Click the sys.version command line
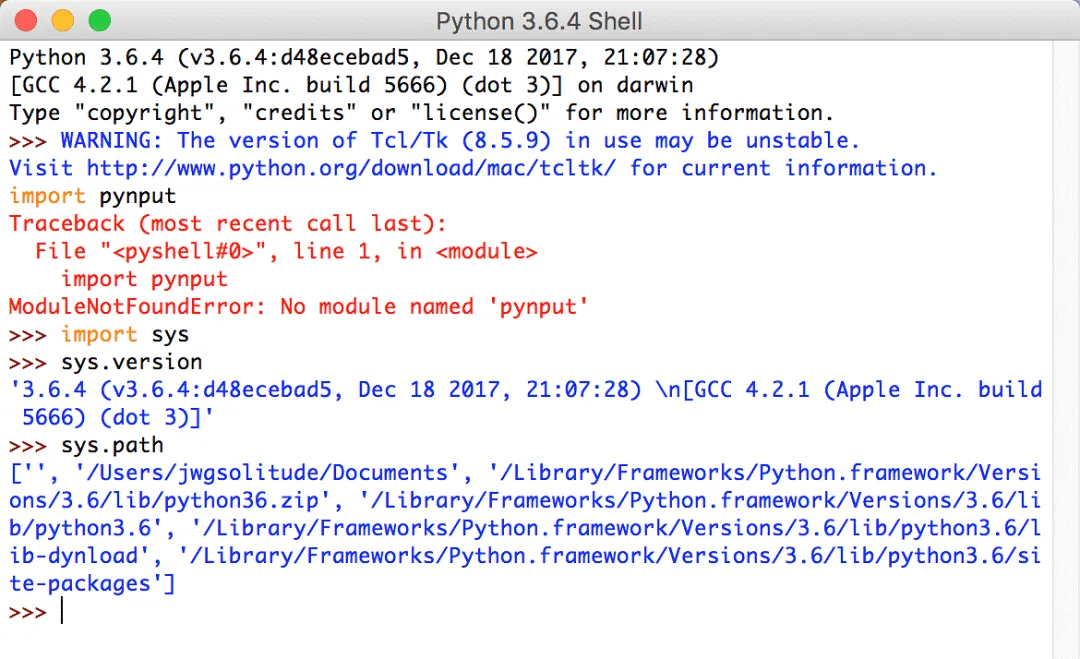Viewport: 1080px width, 659px height. (x=131, y=362)
